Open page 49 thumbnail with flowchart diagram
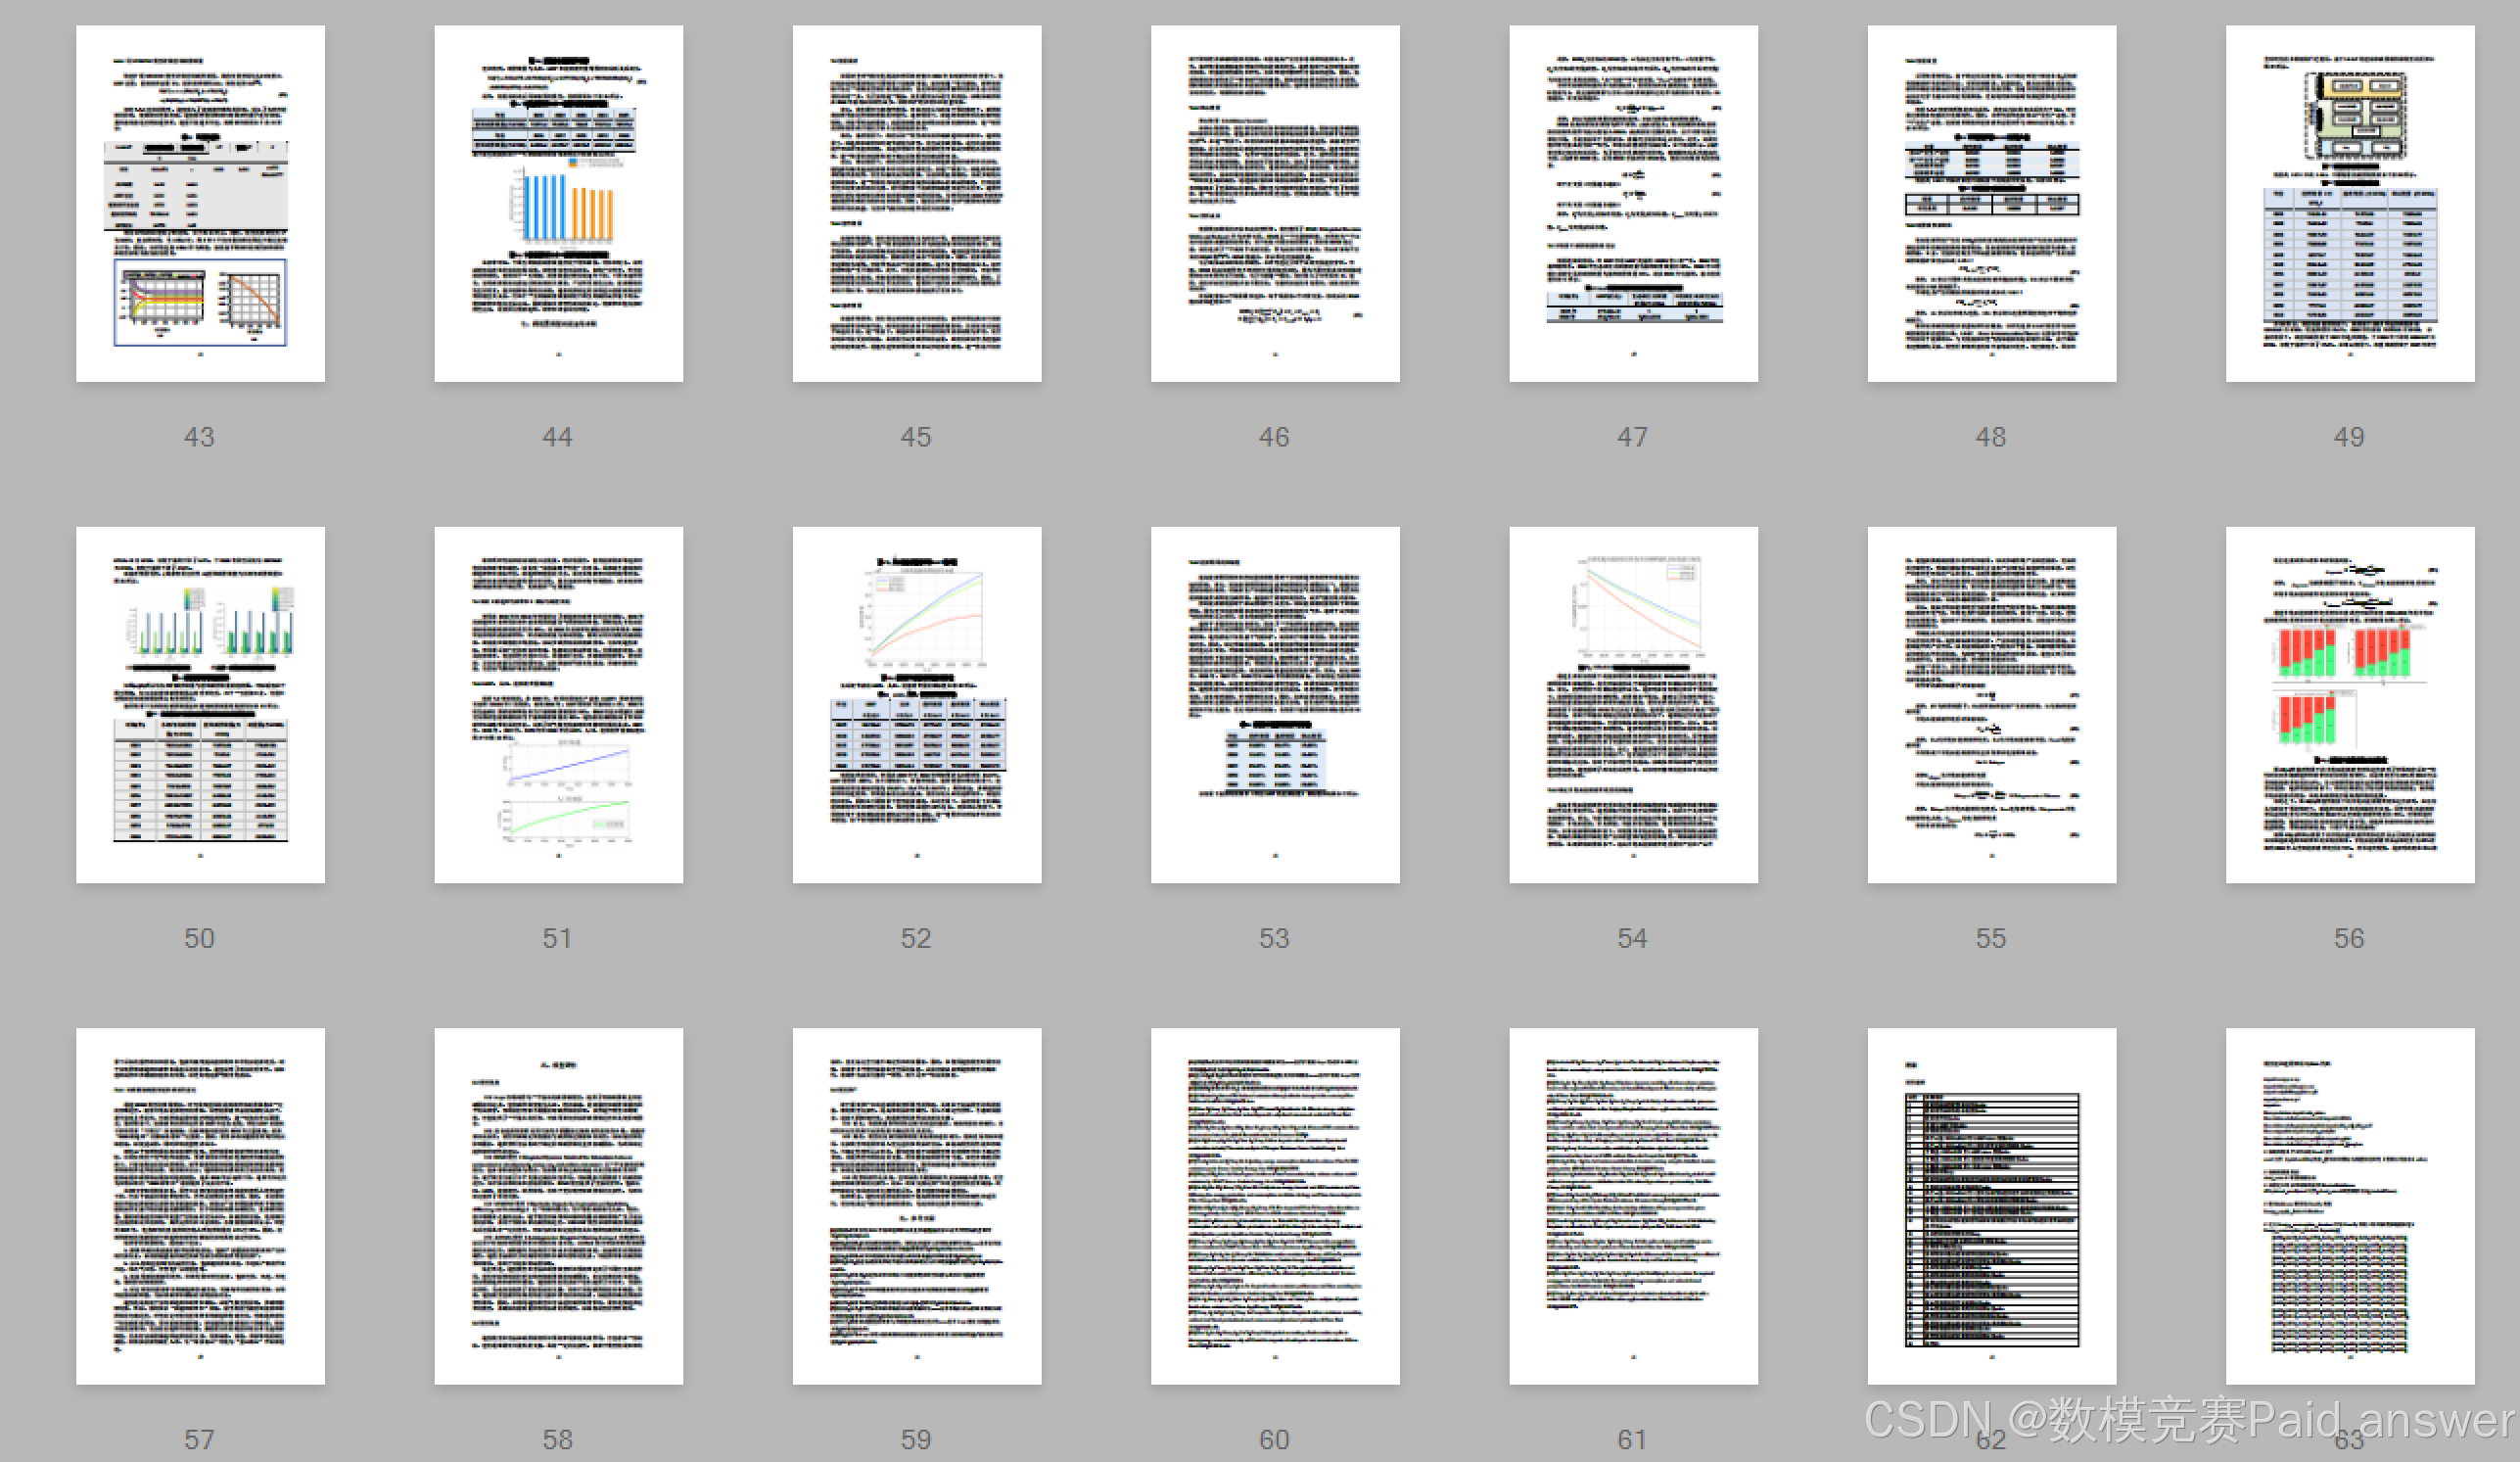This screenshot has width=2520, height=1462. tap(2349, 203)
